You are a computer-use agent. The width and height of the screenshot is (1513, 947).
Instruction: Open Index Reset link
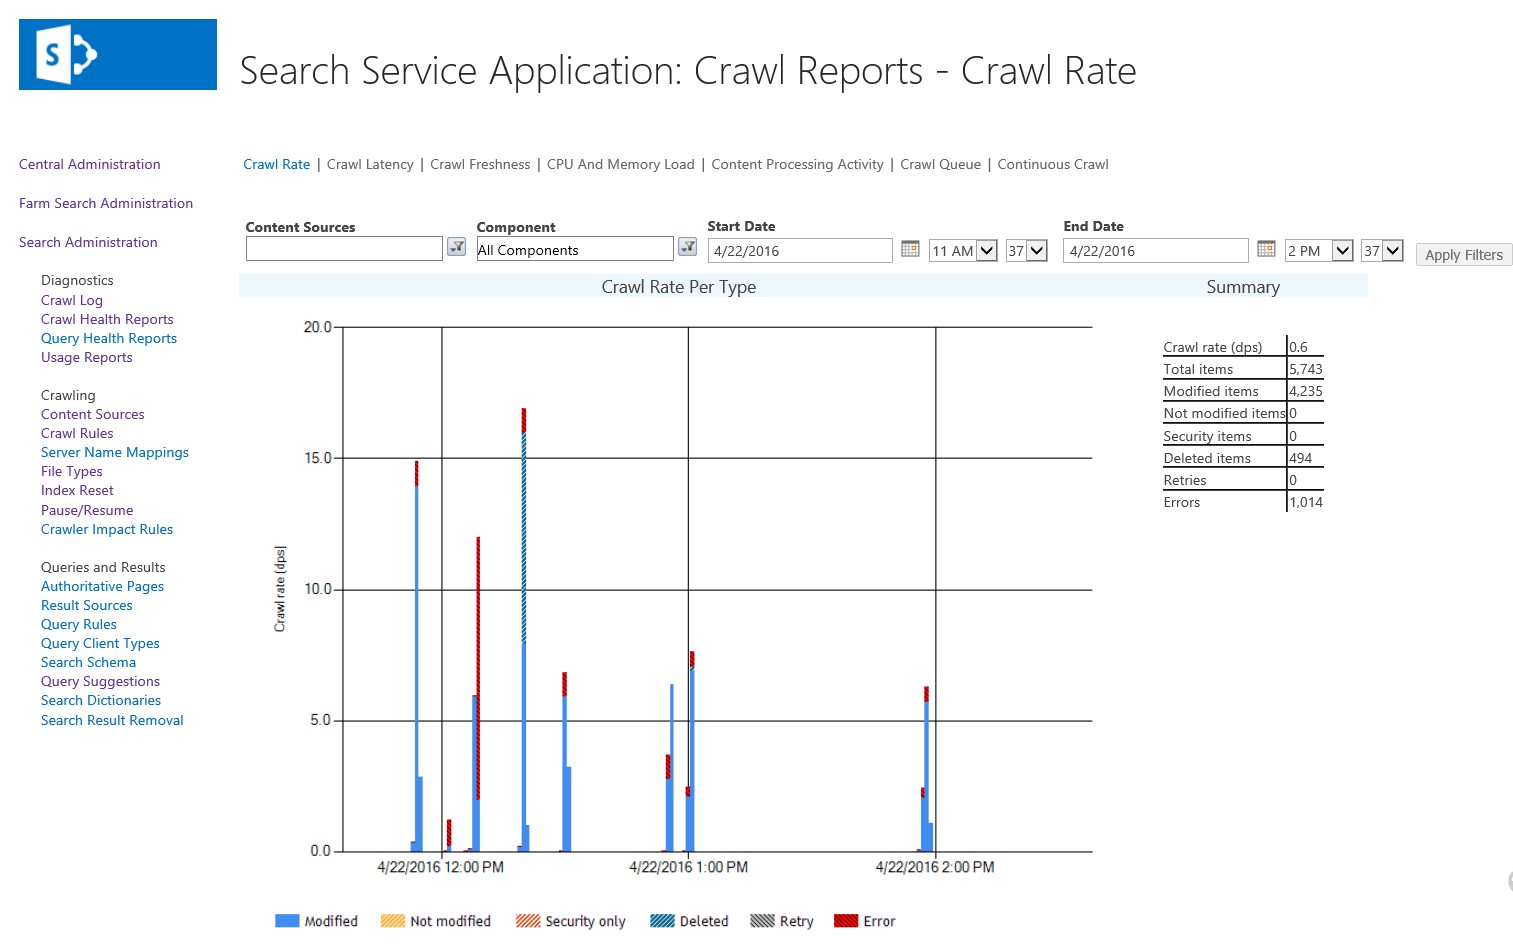77,491
